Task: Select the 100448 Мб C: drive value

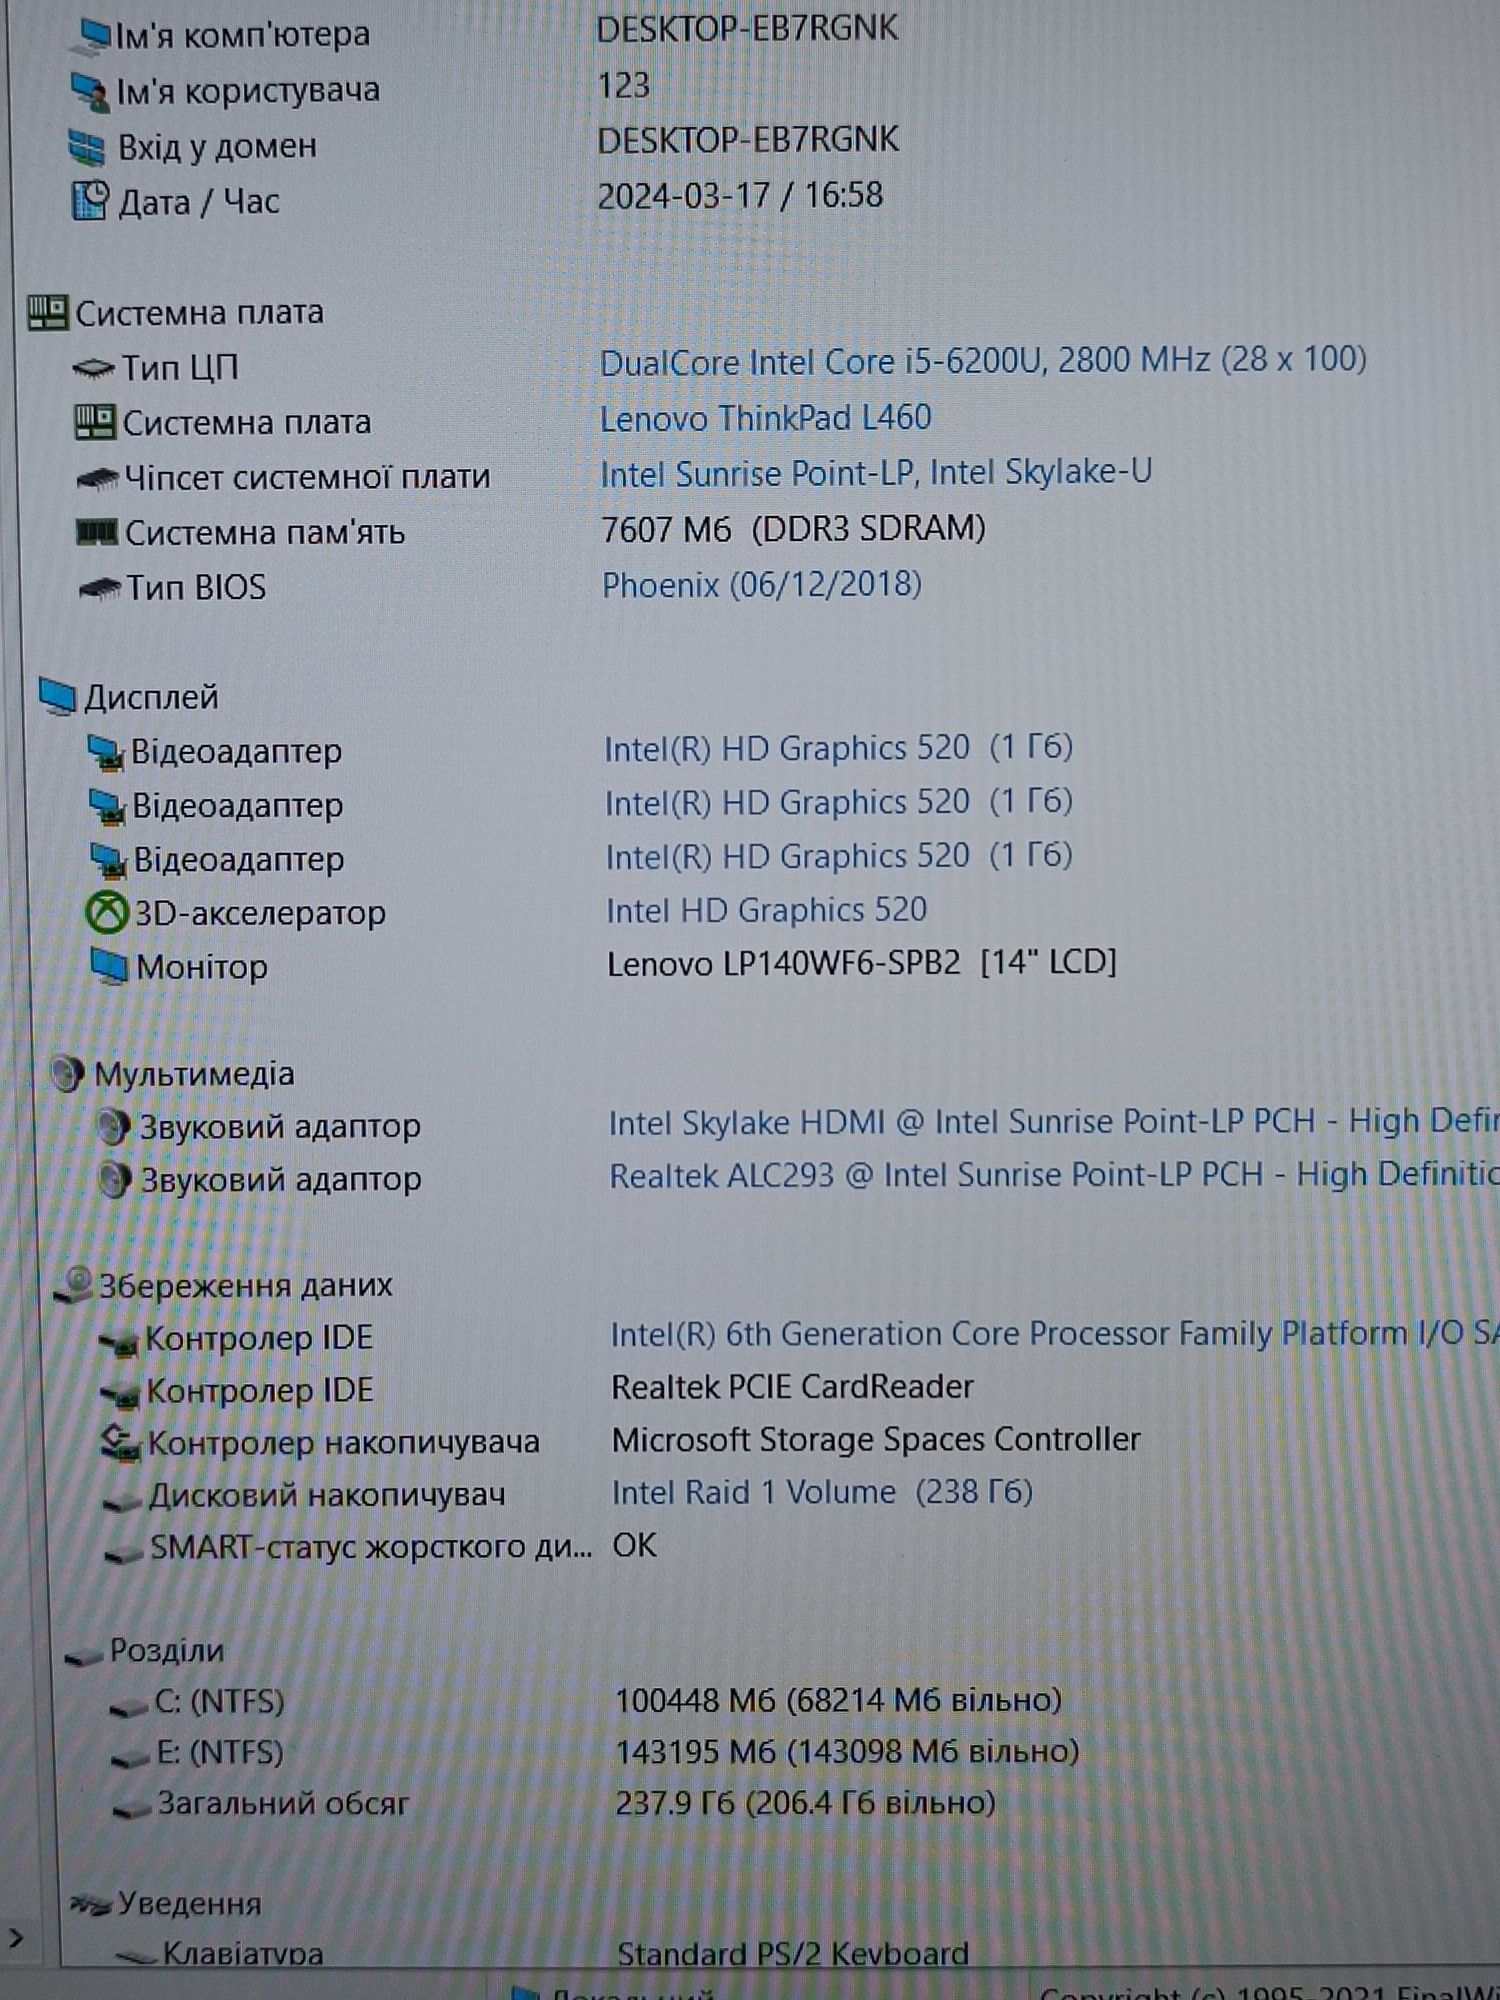Action: (x=838, y=1700)
